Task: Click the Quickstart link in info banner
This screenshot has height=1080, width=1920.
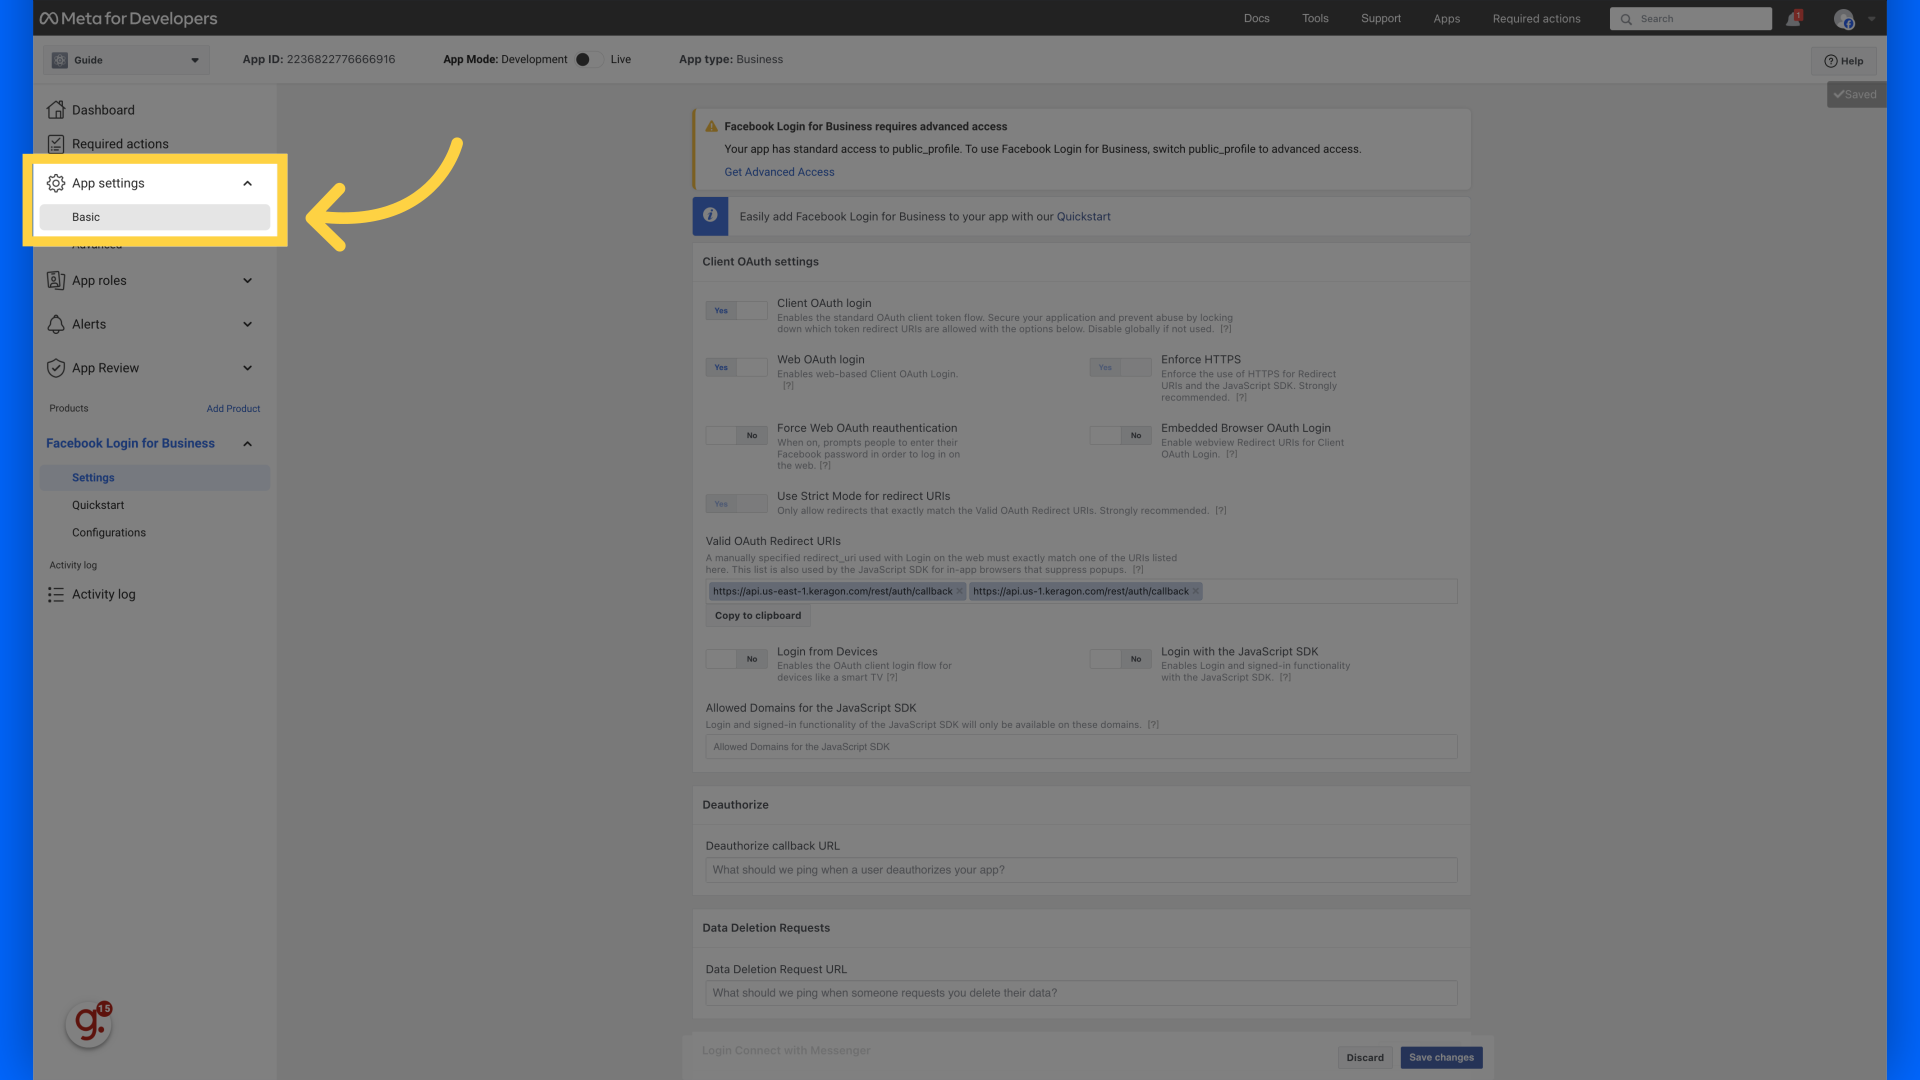Action: click(1083, 217)
